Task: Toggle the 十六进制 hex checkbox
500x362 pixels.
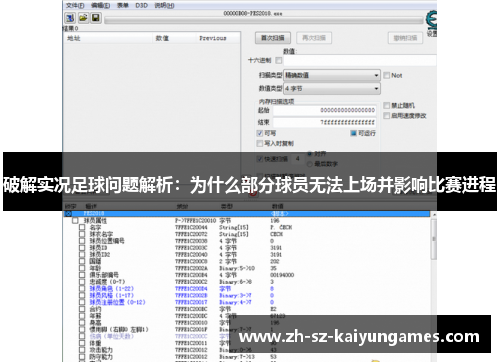Action: (x=279, y=60)
